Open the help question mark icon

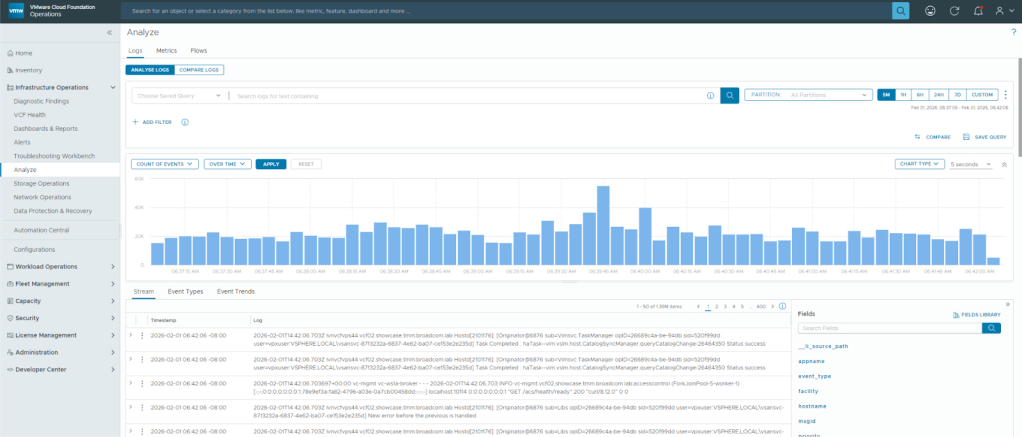coord(1013,33)
